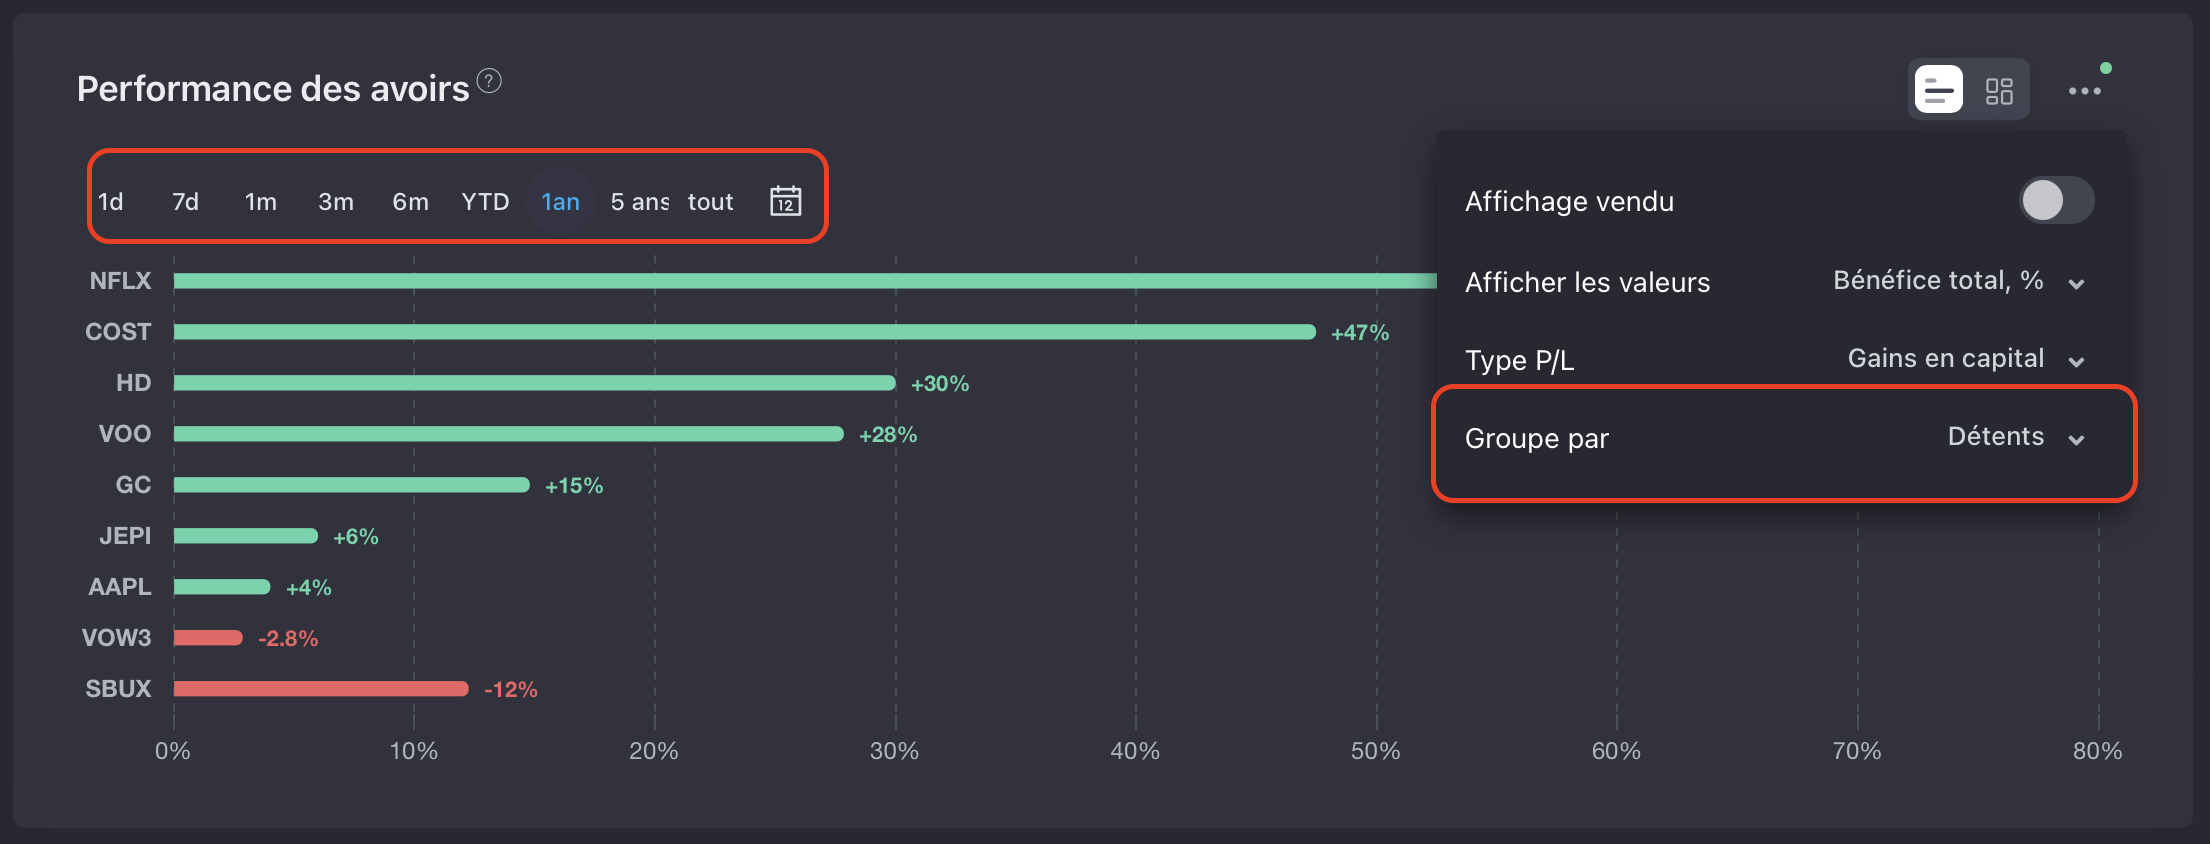Toggle the Affichage vendu switch
This screenshot has height=844, width=2210.
[x=2055, y=200]
